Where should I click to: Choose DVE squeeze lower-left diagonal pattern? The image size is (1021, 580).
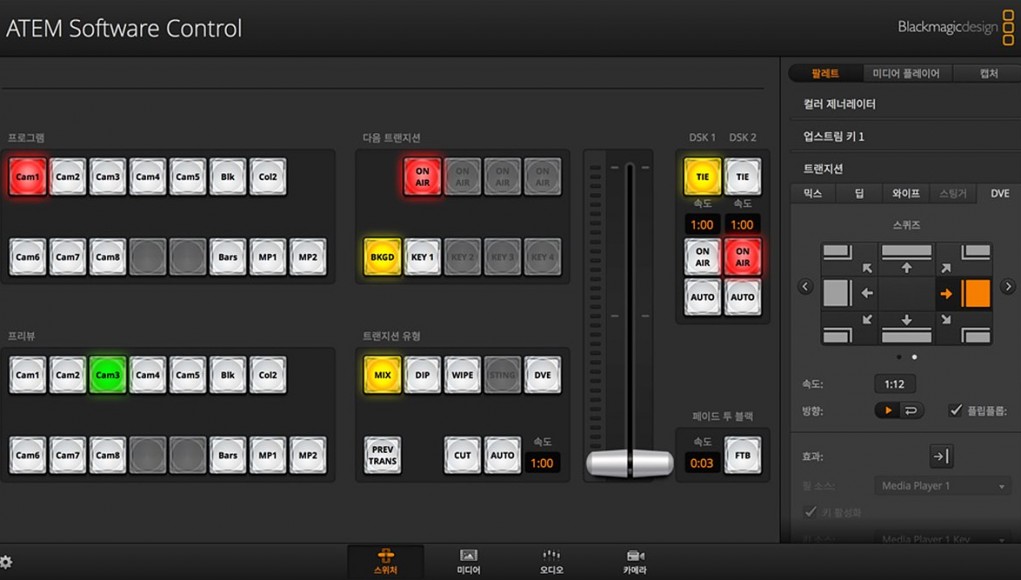click(x=848, y=327)
